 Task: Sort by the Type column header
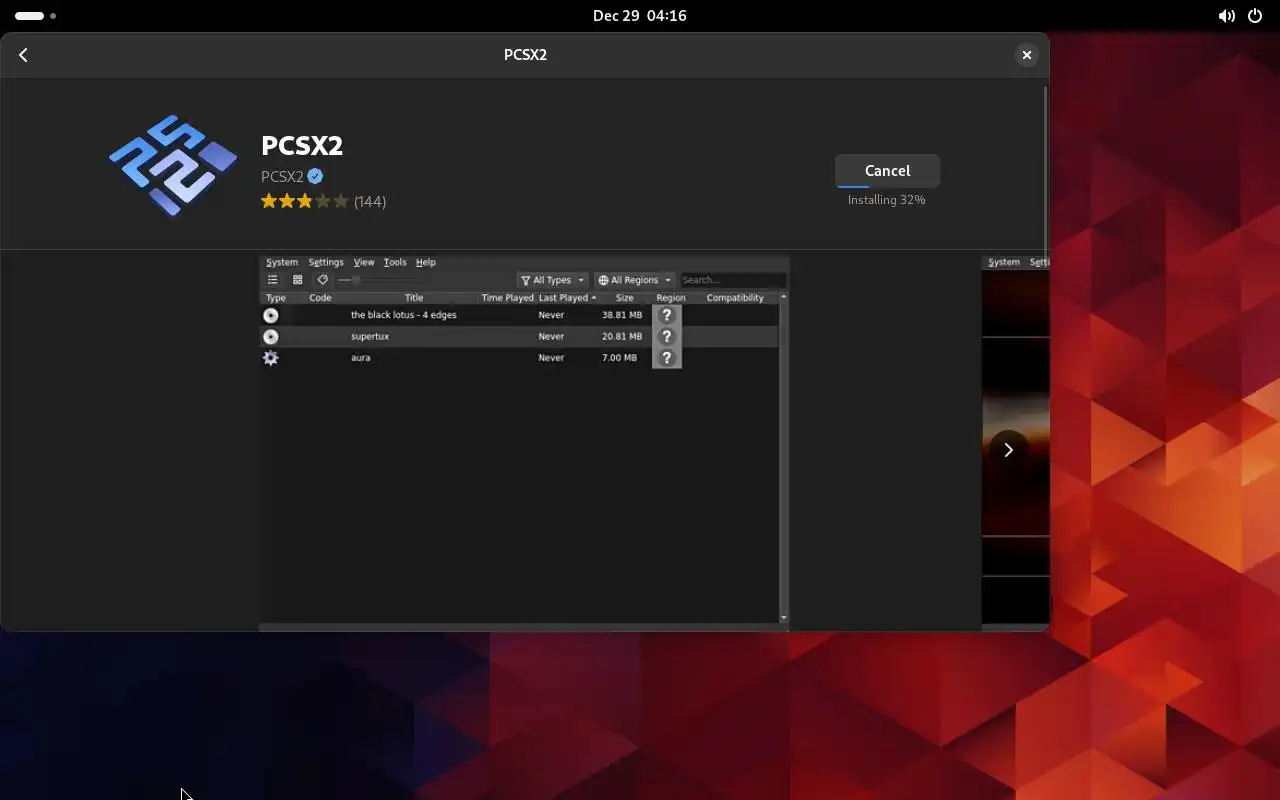[276, 298]
